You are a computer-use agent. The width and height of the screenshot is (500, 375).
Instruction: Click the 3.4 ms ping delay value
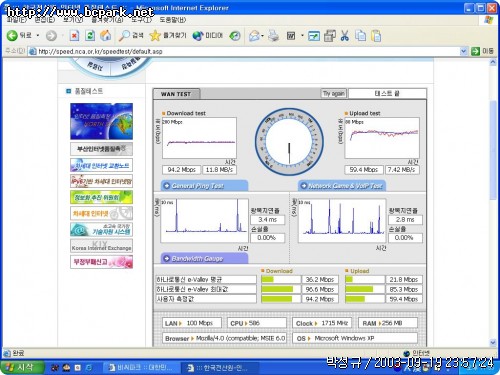tap(267, 220)
